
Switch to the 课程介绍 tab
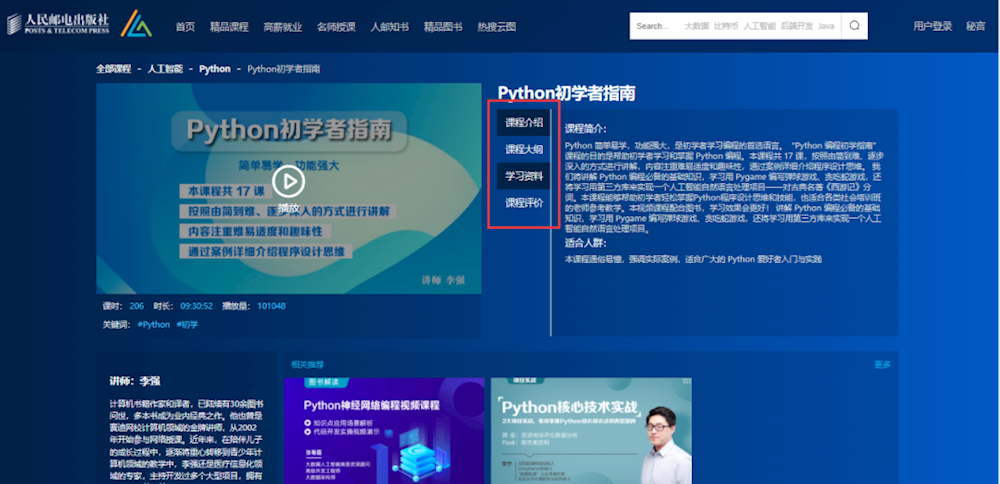(524, 123)
